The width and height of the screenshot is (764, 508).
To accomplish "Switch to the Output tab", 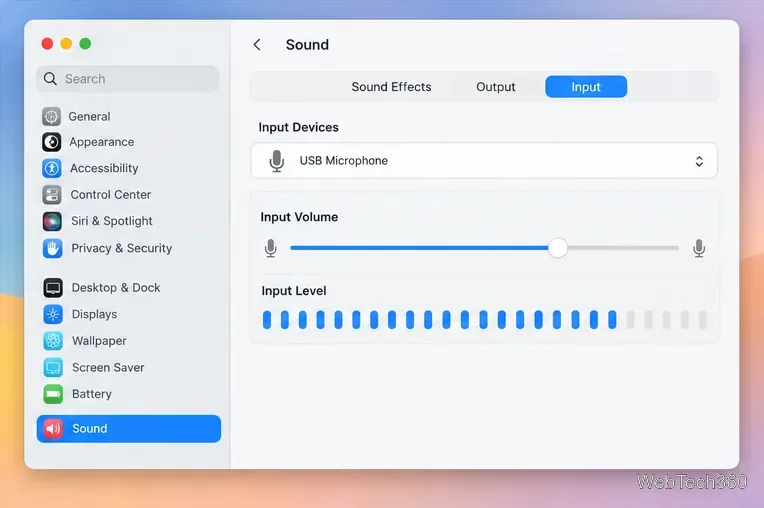I will [x=496, y=87].
